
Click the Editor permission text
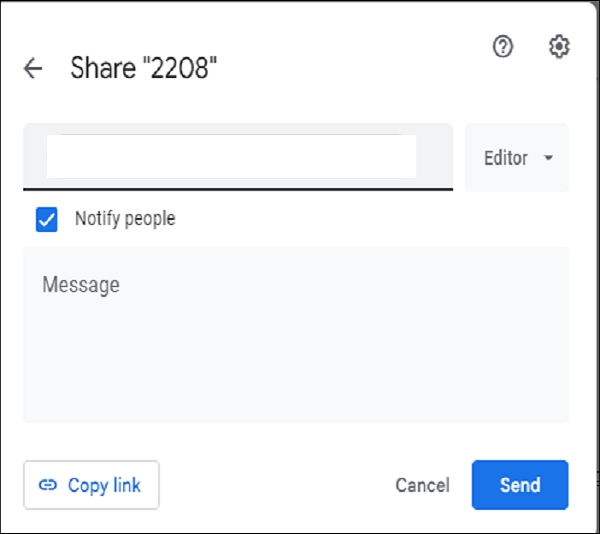click(x=505, y=158)
